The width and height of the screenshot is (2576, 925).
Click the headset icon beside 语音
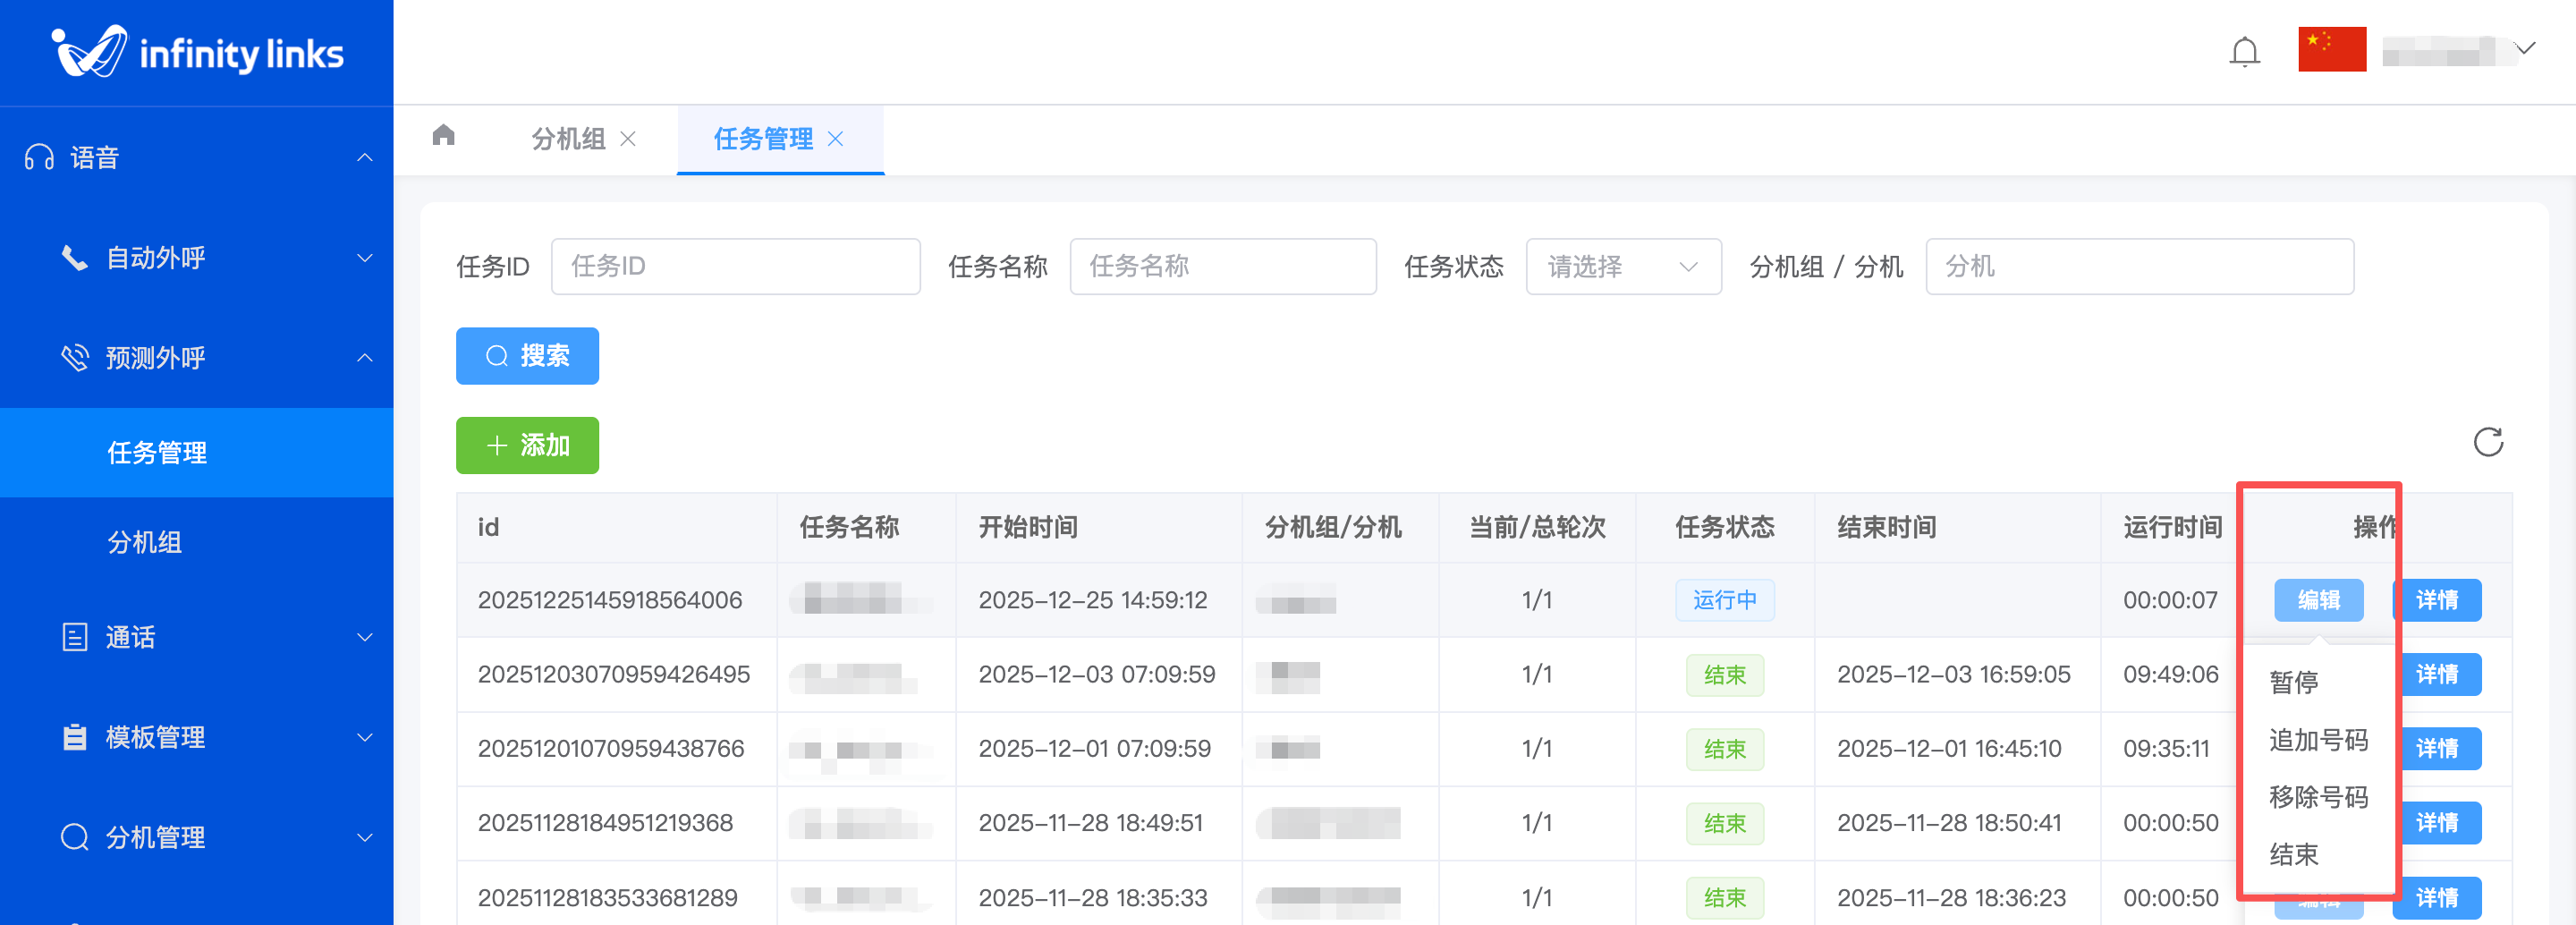[x=39, y=157]
